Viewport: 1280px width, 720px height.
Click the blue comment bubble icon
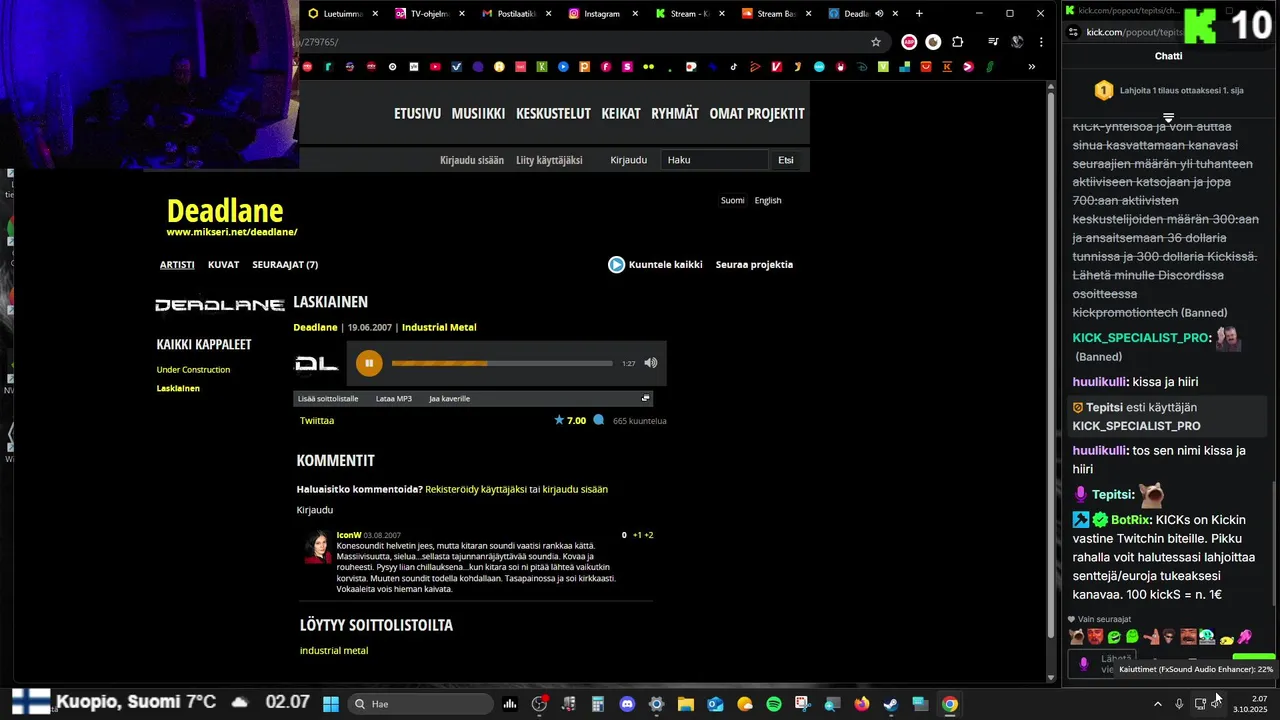pyautogui.click(x=599, y=420)
